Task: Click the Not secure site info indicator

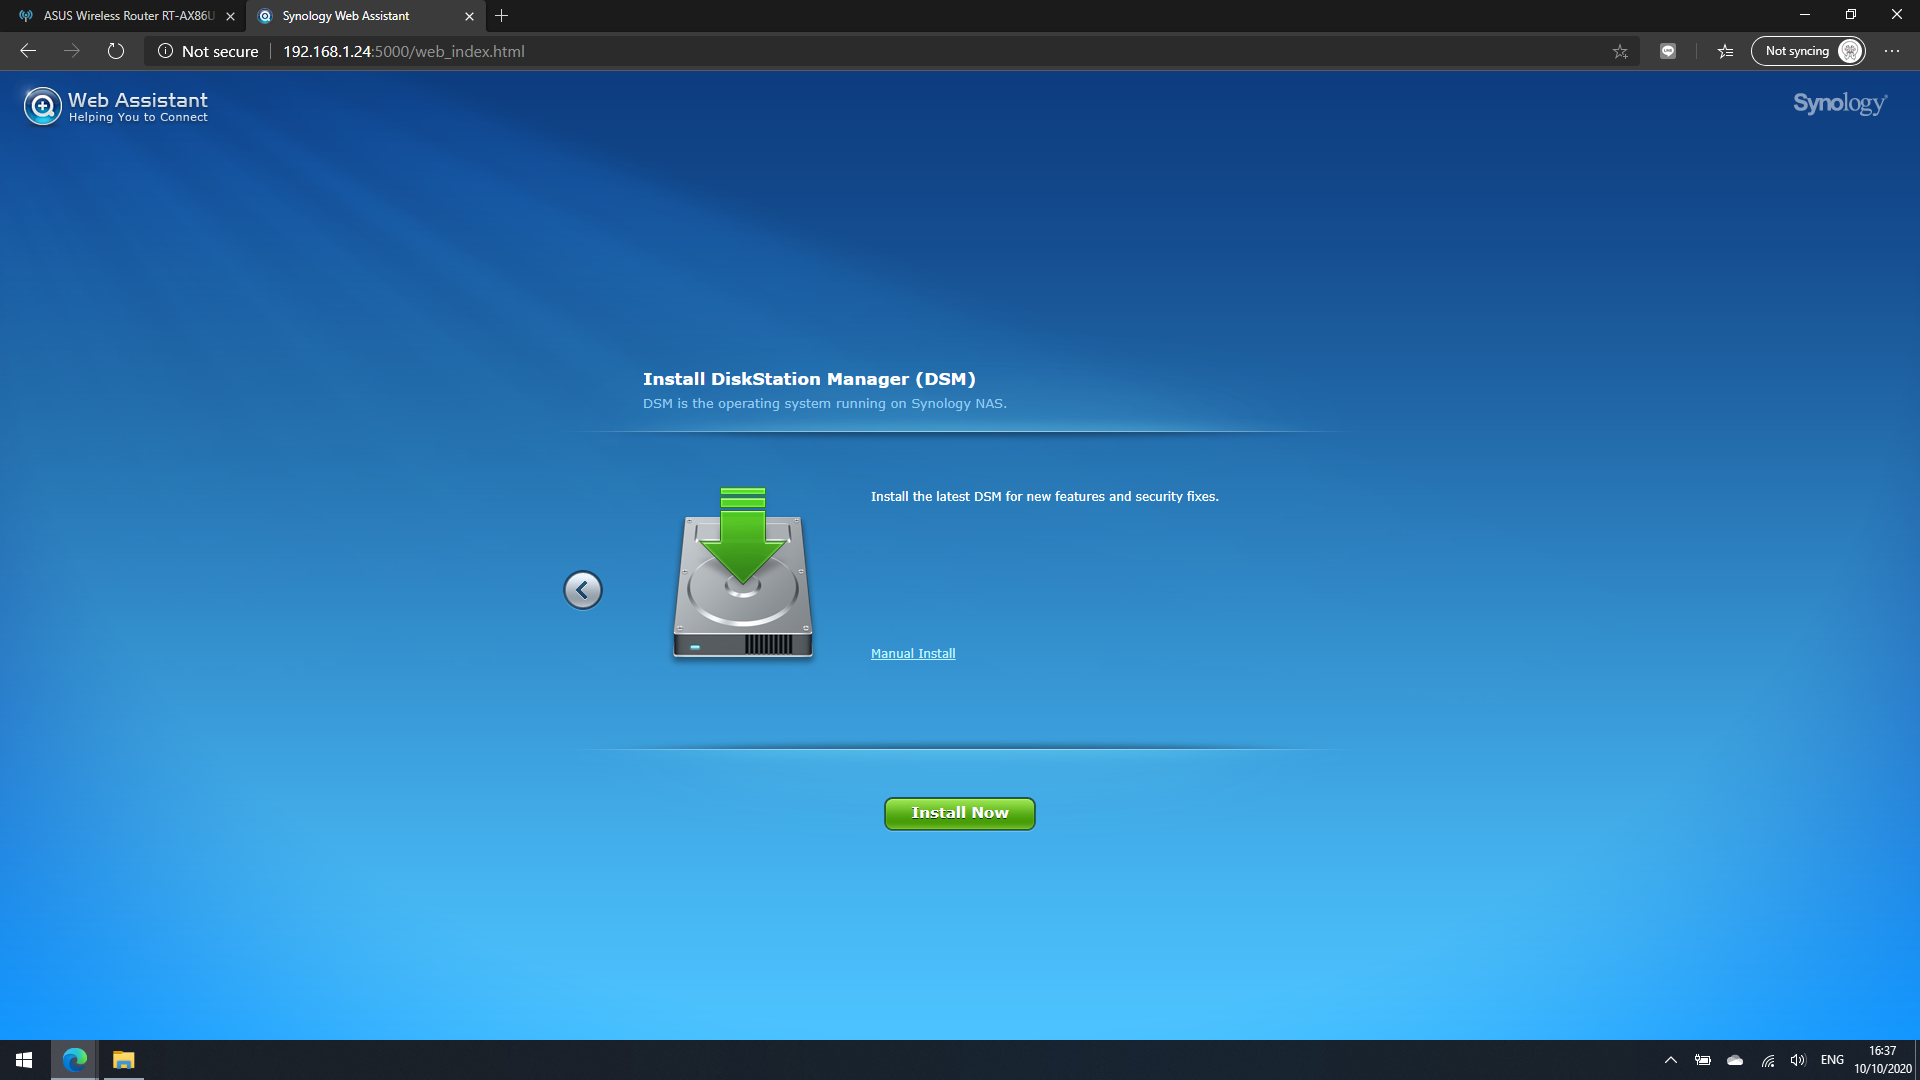Action: pos(208,51)
